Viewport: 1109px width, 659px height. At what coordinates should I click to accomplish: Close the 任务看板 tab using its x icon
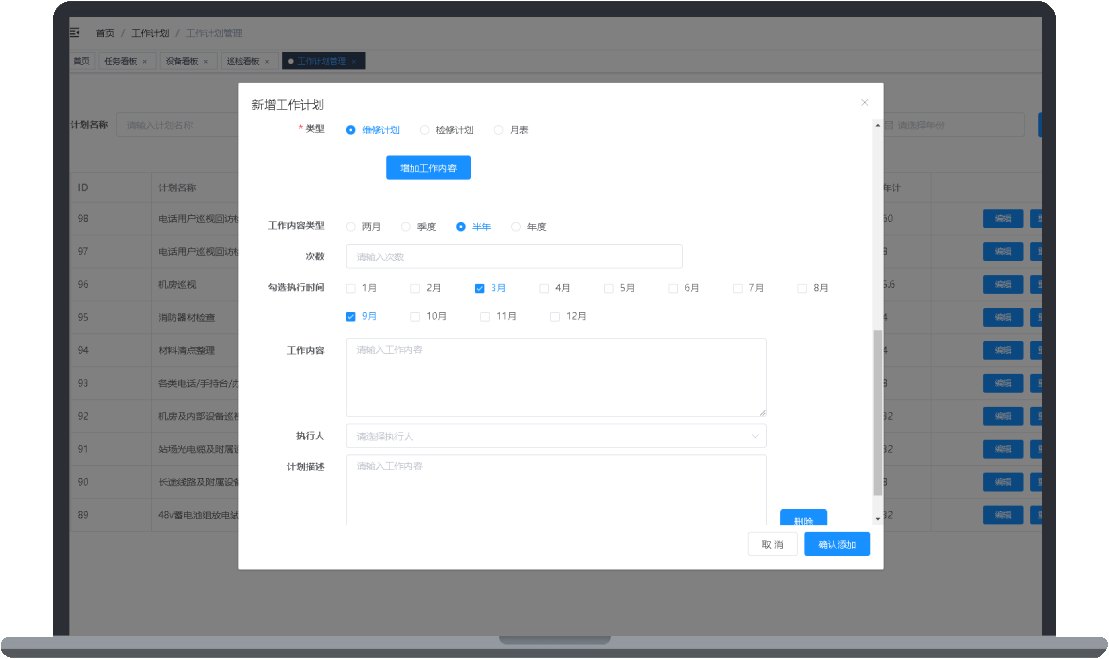pos(144,62)
